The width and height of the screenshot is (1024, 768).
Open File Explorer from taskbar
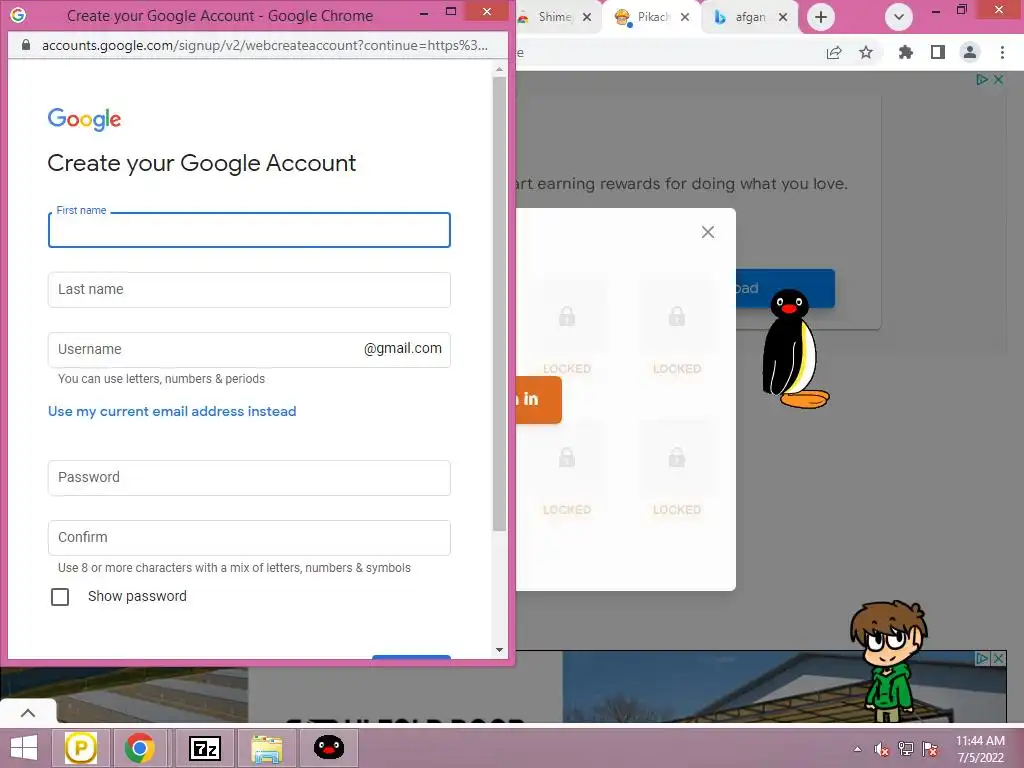click(x=267, y=748)
